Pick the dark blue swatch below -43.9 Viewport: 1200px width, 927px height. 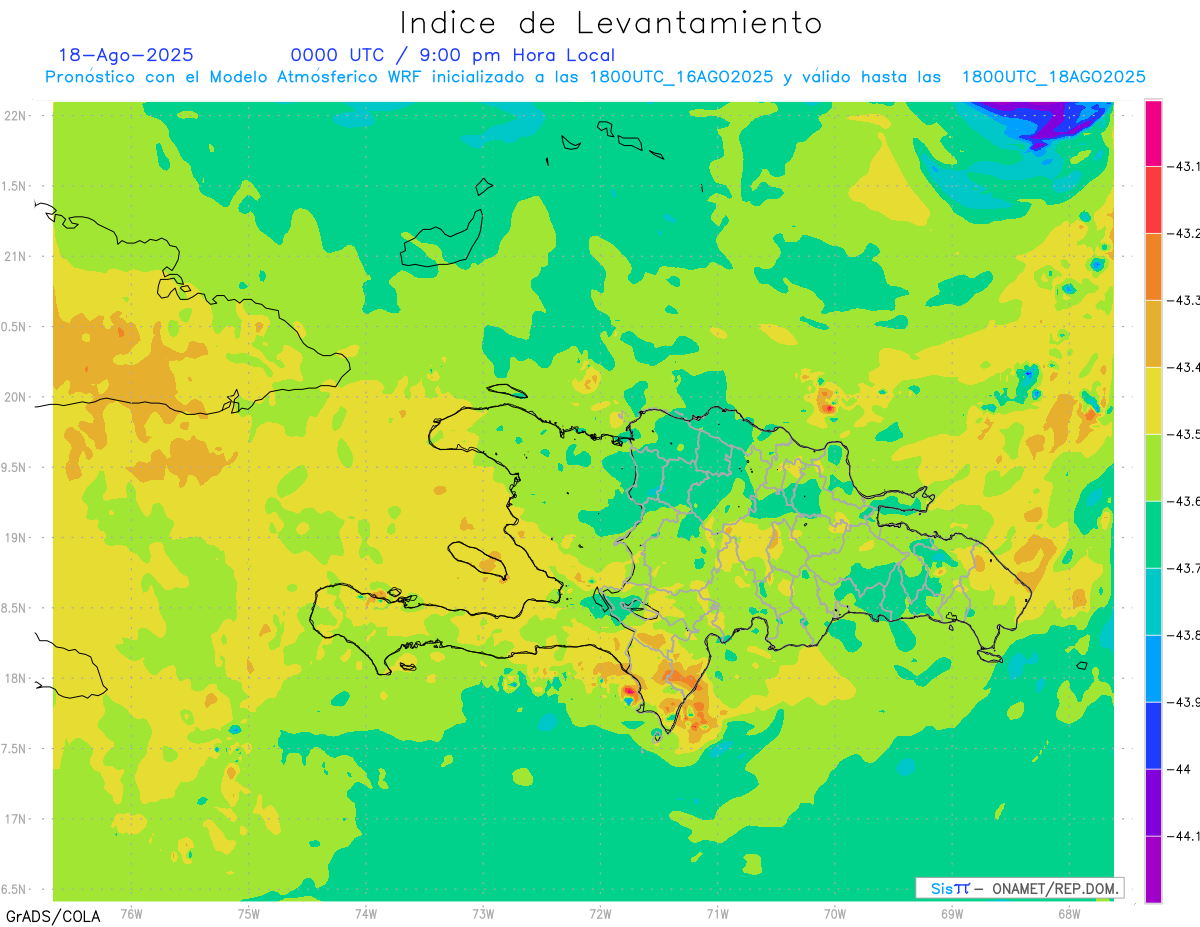coord(1153,735)
